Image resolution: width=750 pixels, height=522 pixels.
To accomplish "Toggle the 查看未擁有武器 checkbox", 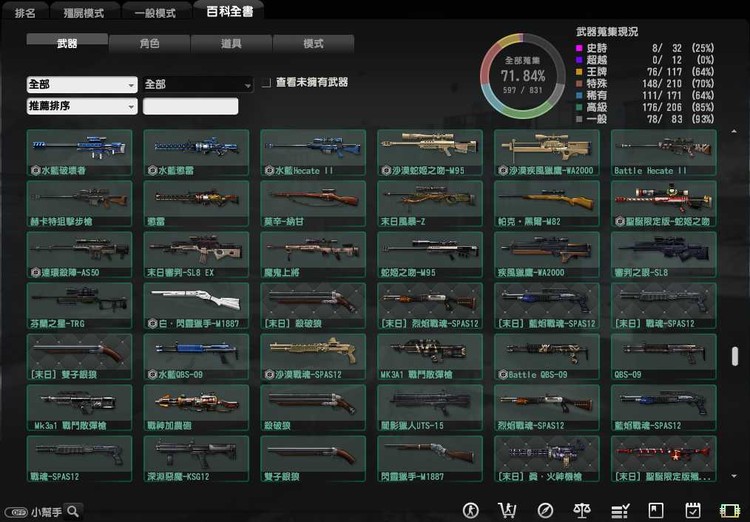I will (x=266, y=83).
